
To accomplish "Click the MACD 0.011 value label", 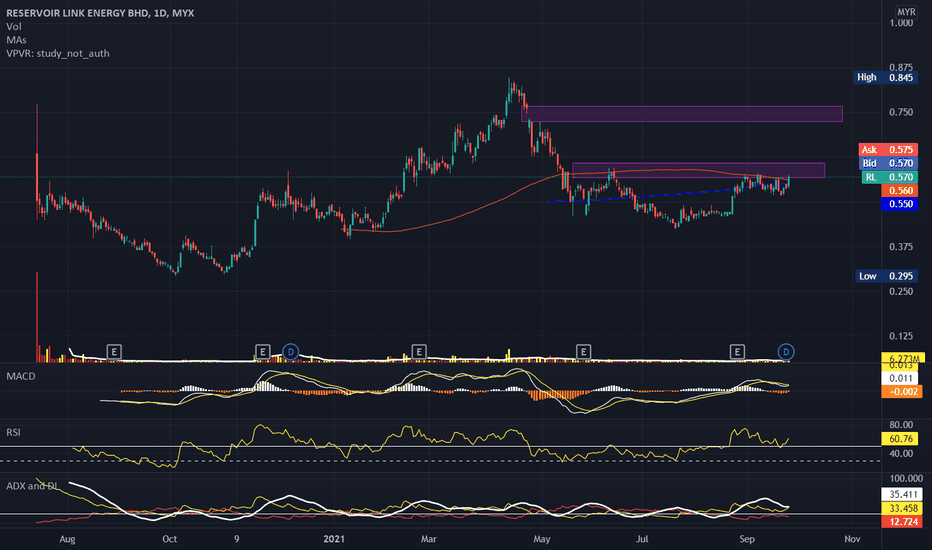I will (x=900, y=379).
